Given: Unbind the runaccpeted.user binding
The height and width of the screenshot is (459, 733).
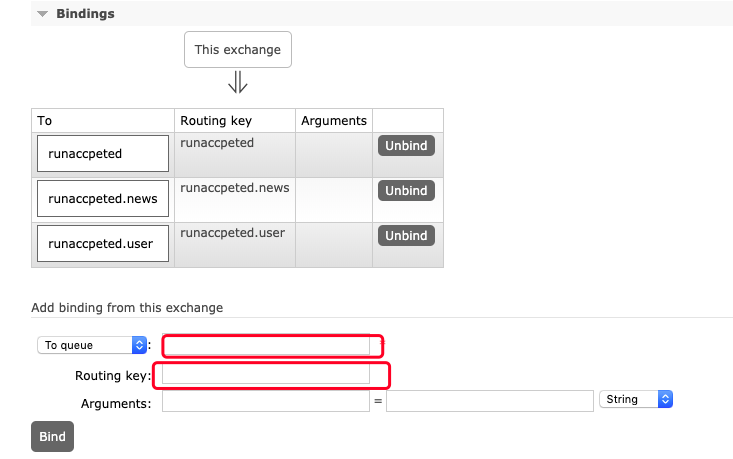Looking at the screenshot, I should pos(406,236).
